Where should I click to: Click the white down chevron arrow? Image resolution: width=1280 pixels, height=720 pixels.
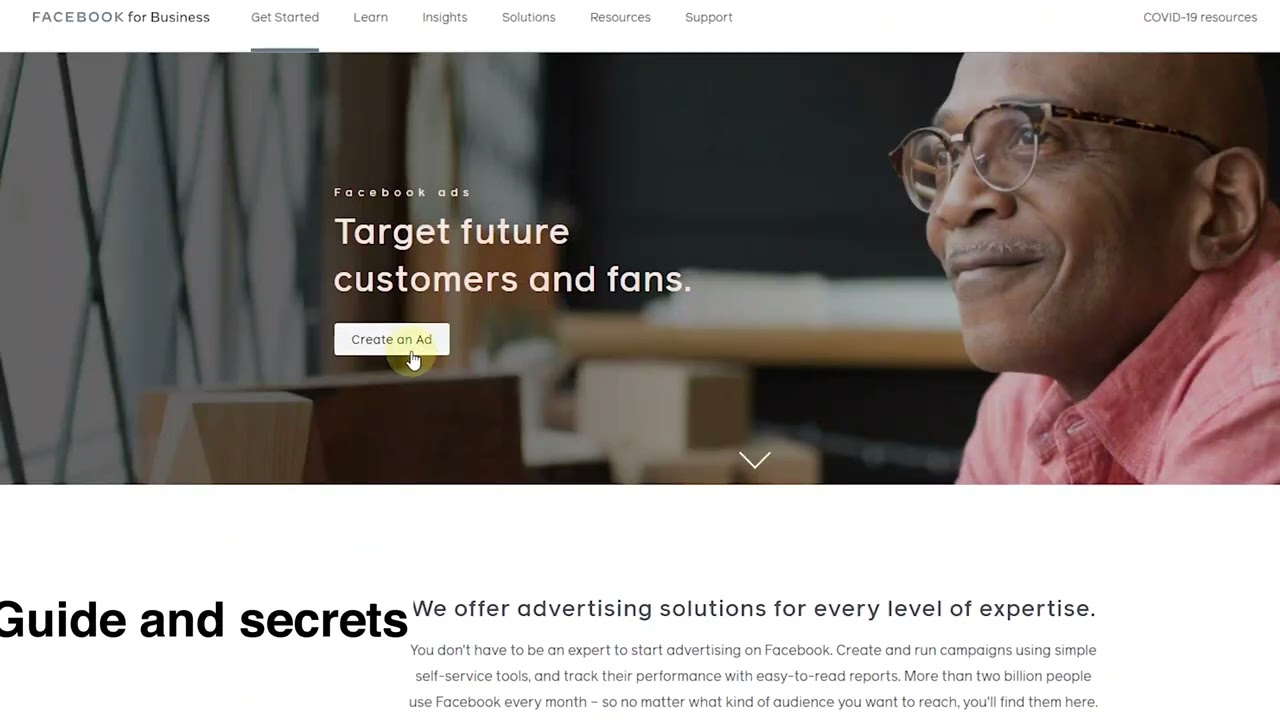click(x=755, y=459)
